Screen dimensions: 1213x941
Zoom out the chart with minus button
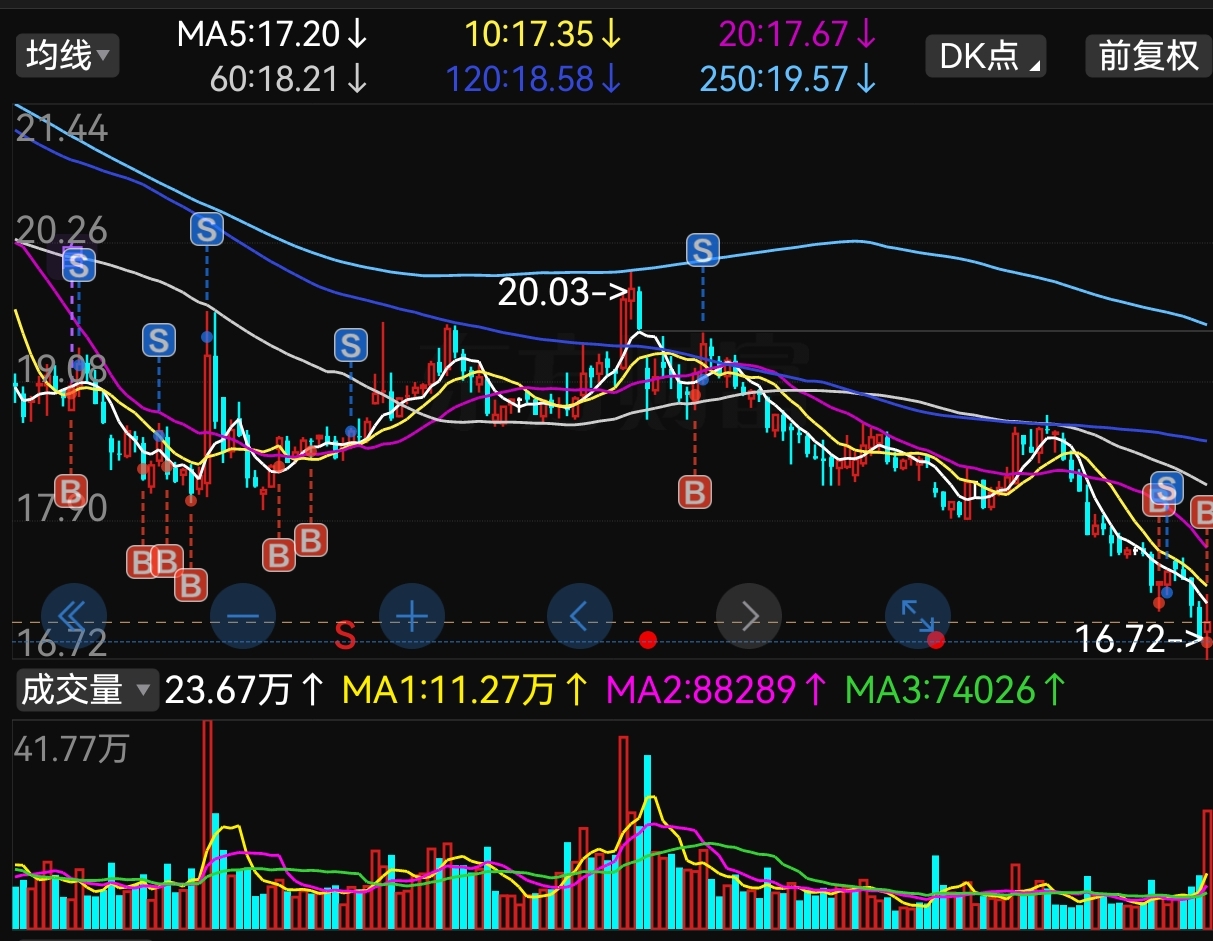pyautogui.click(x=243, y=616)
